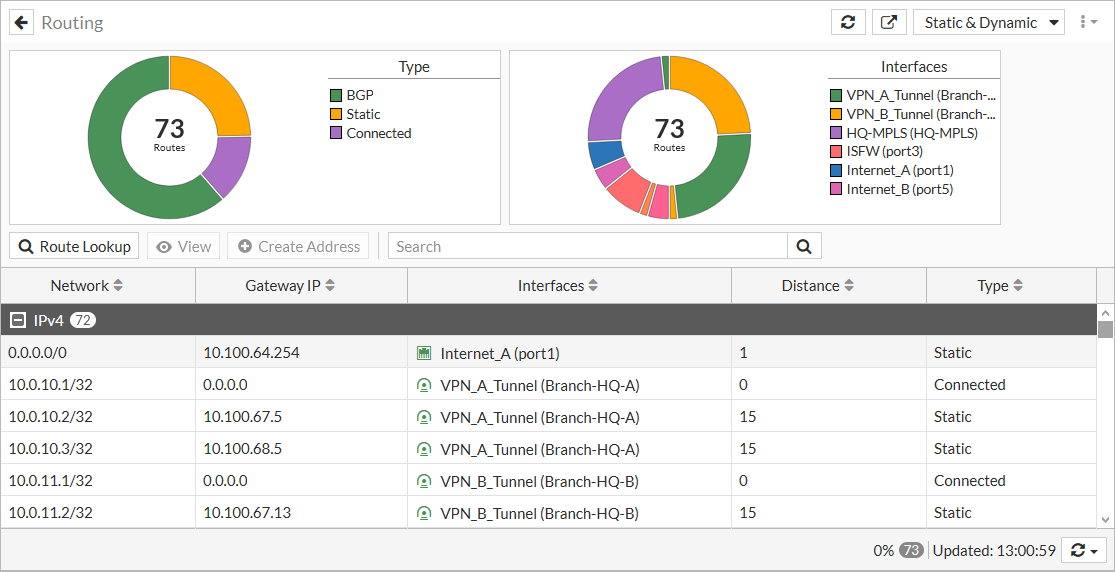
Task: Focus the Search input field
Action: [x=588, y=246]
